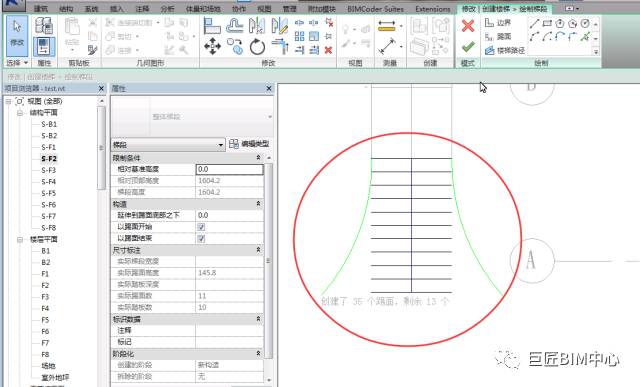The image size is (640, 387).
Task: Open the 梯段 filter dropdown
Action: 168,145
